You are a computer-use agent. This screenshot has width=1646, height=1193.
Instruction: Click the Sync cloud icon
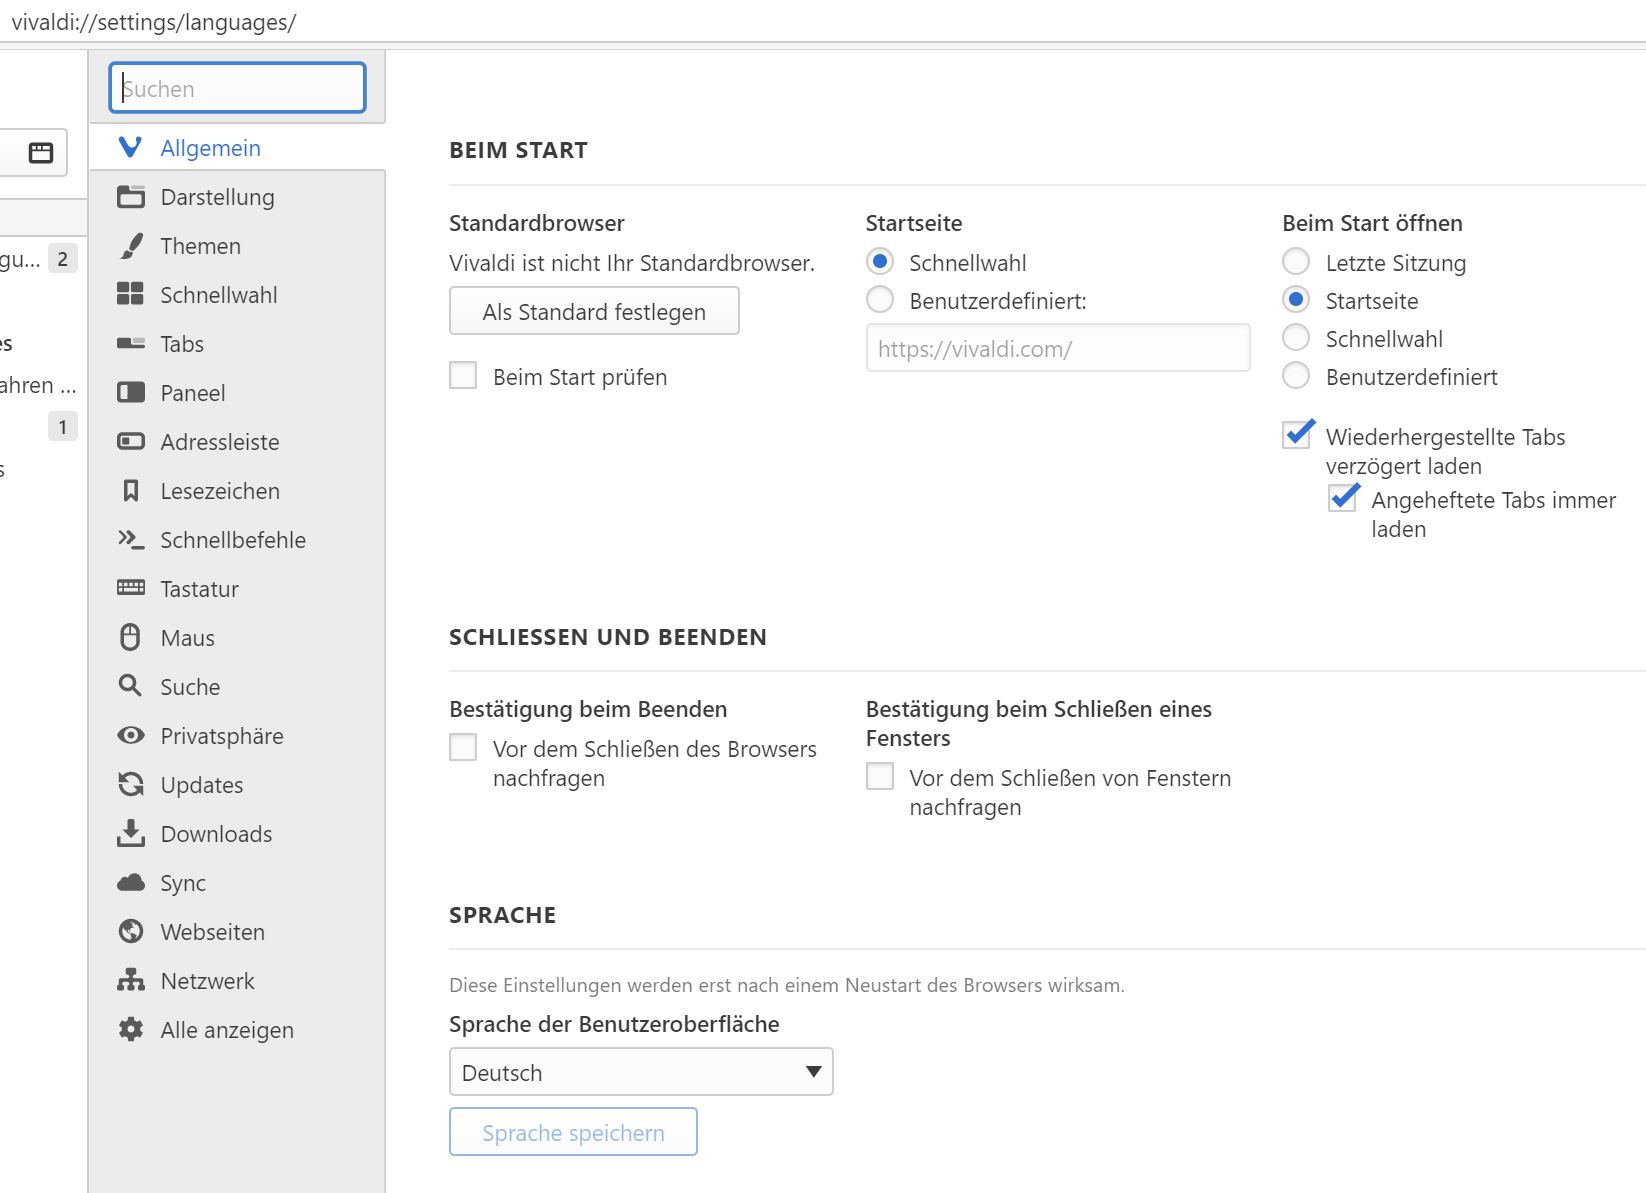(131, 883)
